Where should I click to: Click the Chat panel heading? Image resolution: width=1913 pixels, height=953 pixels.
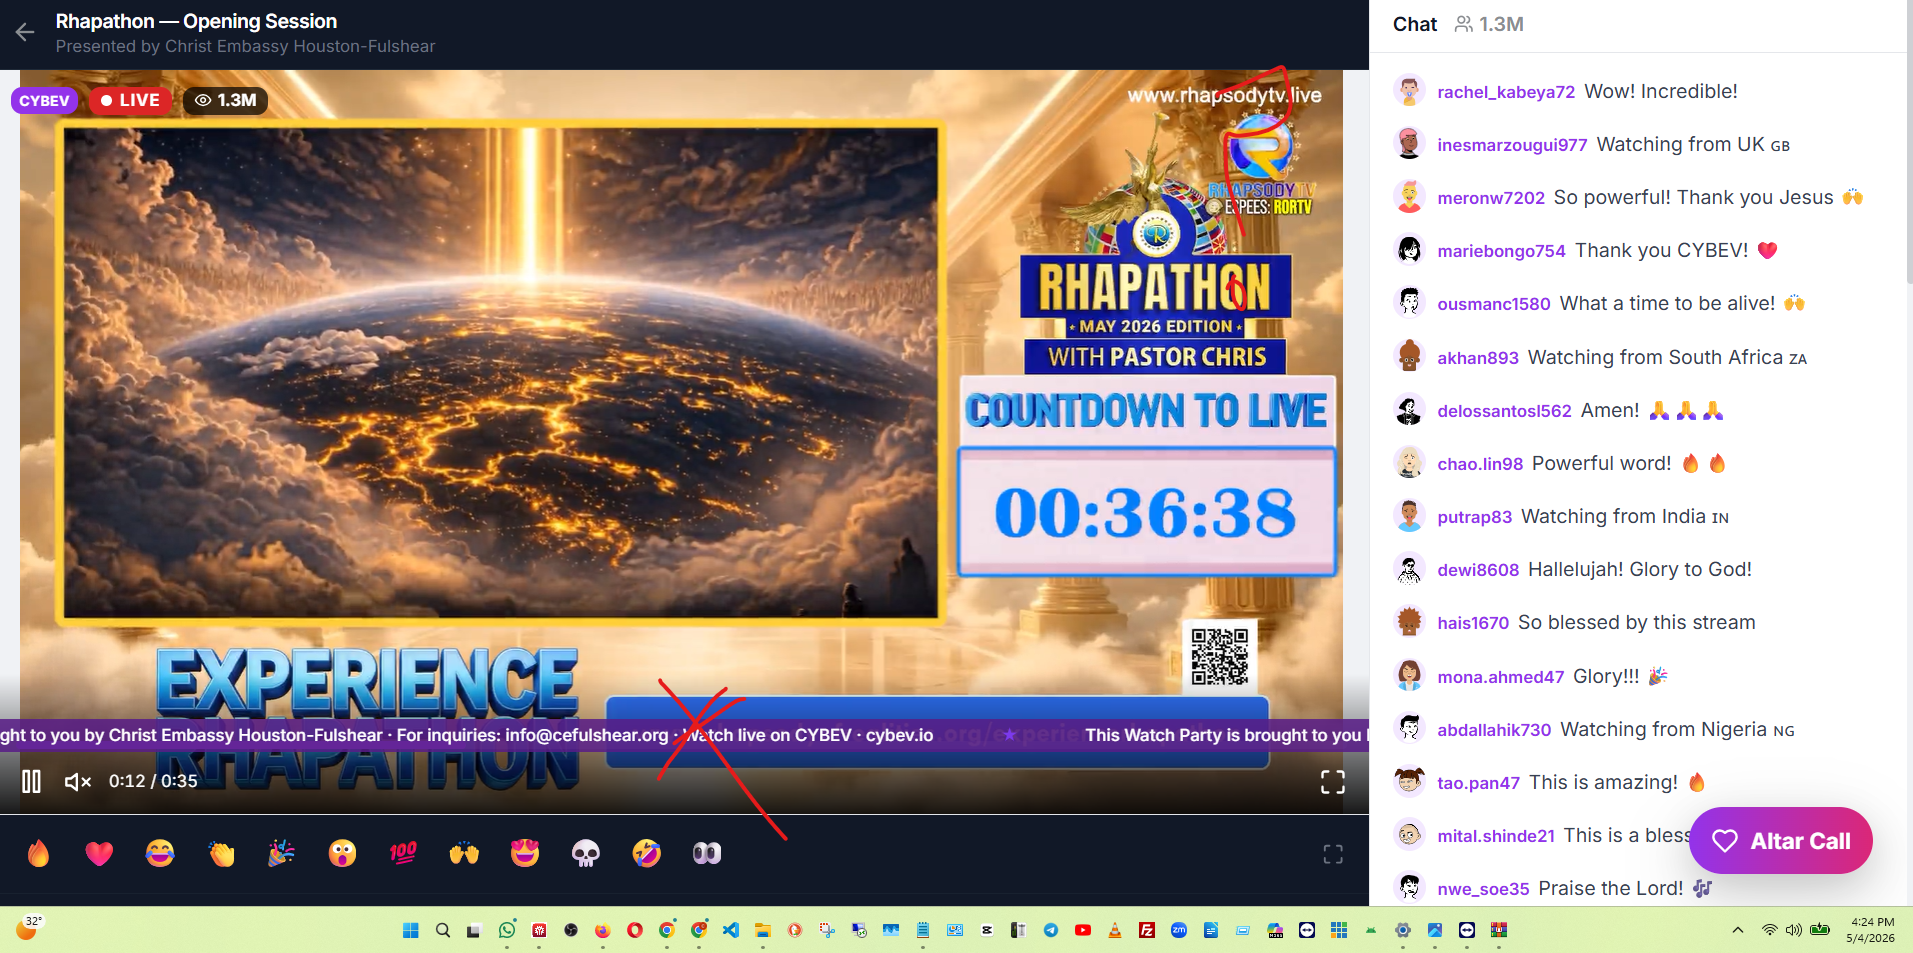[1415, 24]
